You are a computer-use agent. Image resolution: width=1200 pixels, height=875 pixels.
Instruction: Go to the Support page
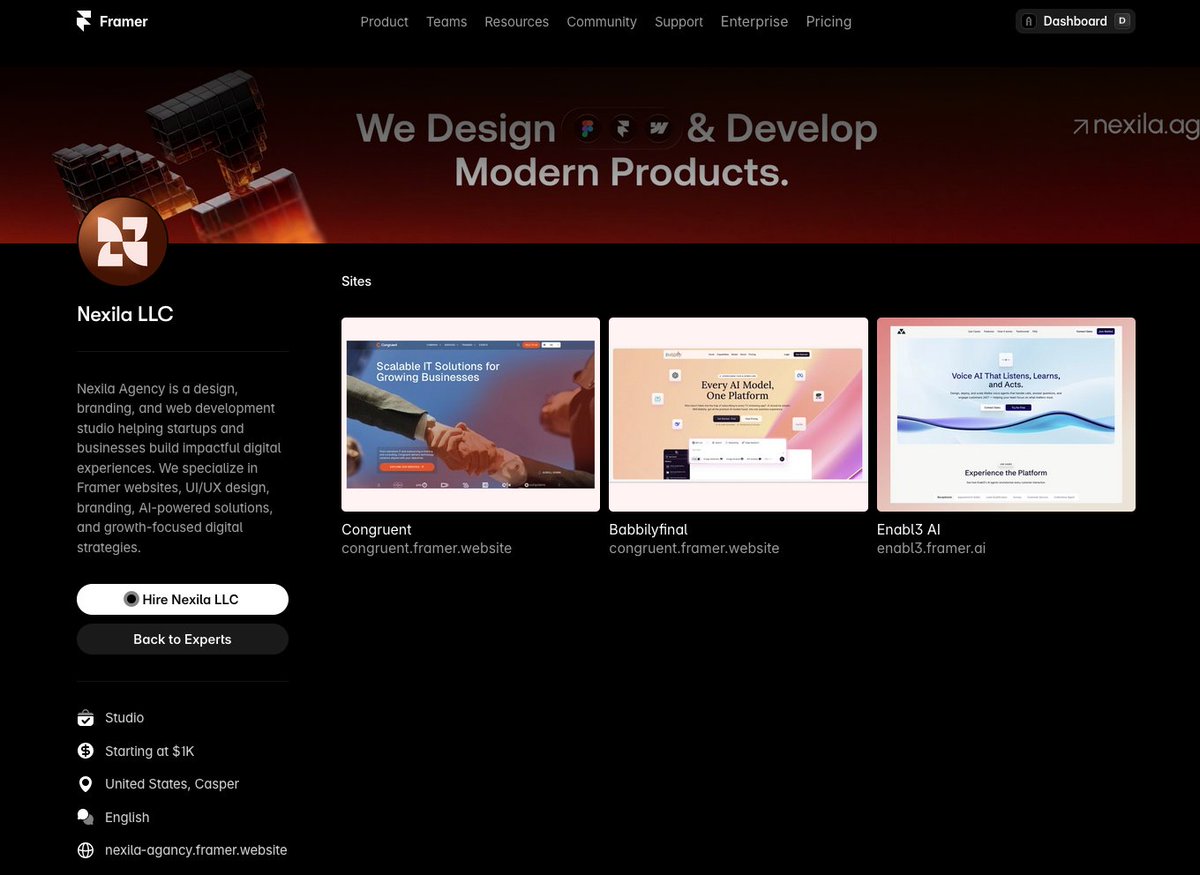pyautogui.click(x=678, y=21)
